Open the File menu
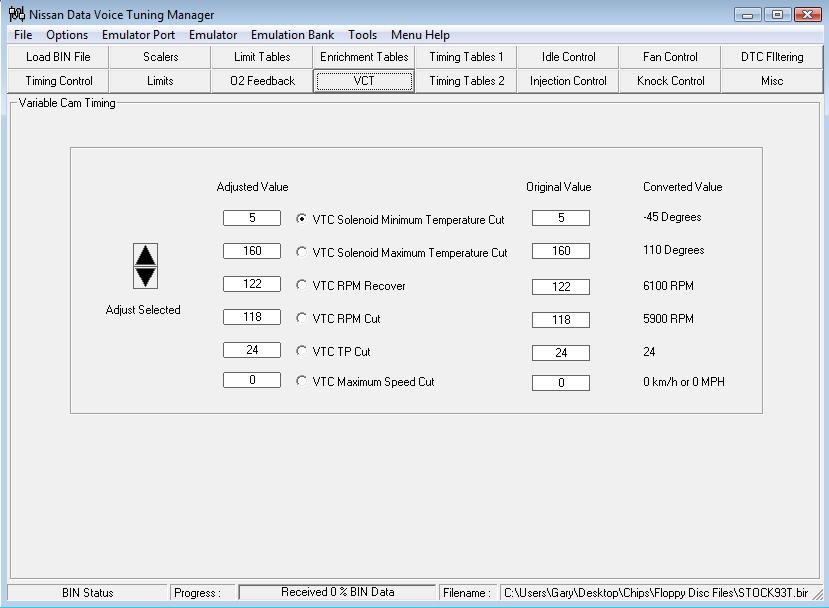This screenshot has height=608, width=829. [x=23, y=35]
